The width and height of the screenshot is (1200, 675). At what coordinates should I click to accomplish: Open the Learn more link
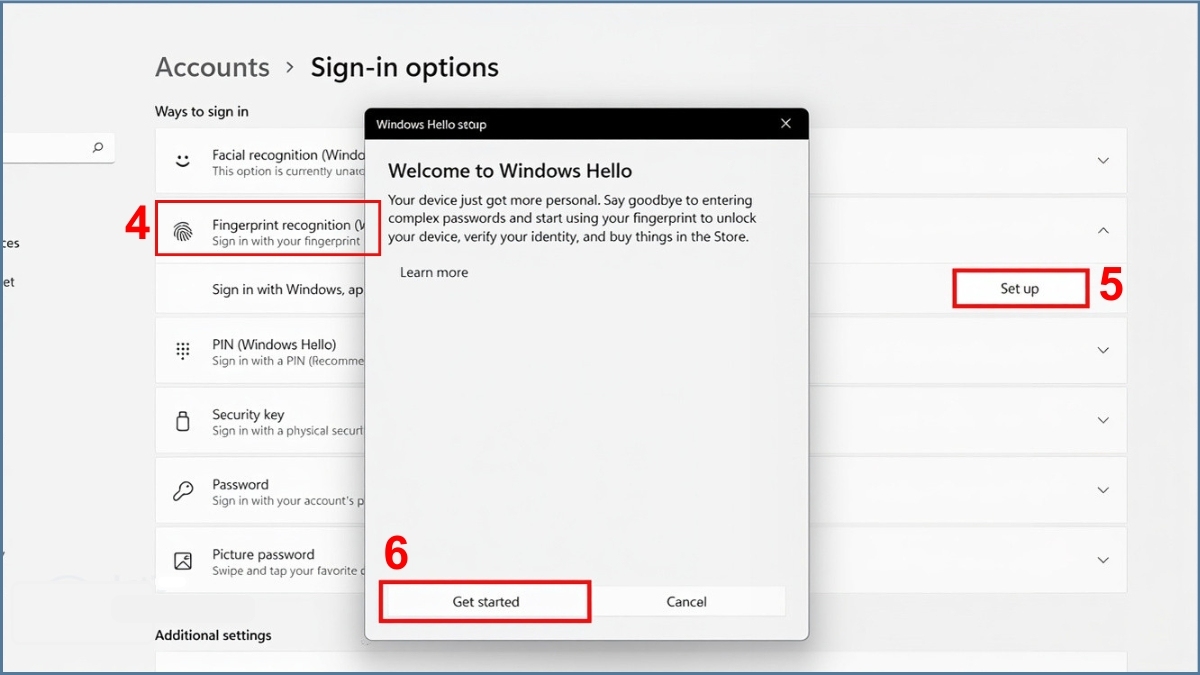click(434, 272)
